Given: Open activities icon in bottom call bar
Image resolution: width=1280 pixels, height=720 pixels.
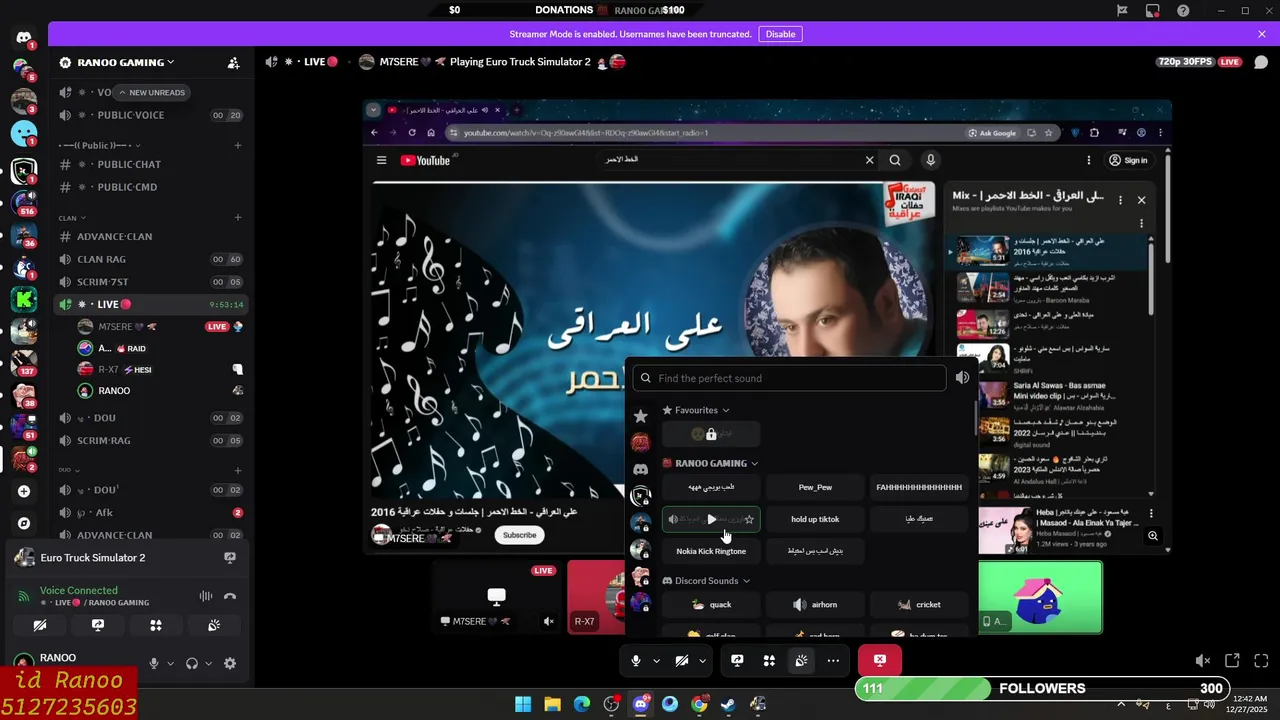Looking at the screenshot, I should click(x=769, y=660).
